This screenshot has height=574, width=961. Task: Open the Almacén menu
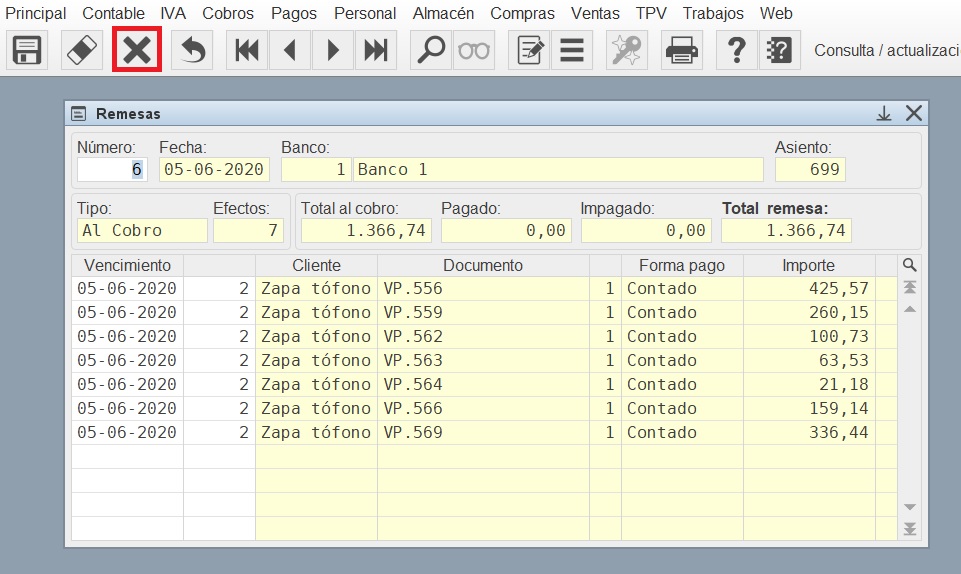click(x=443, y=14)
